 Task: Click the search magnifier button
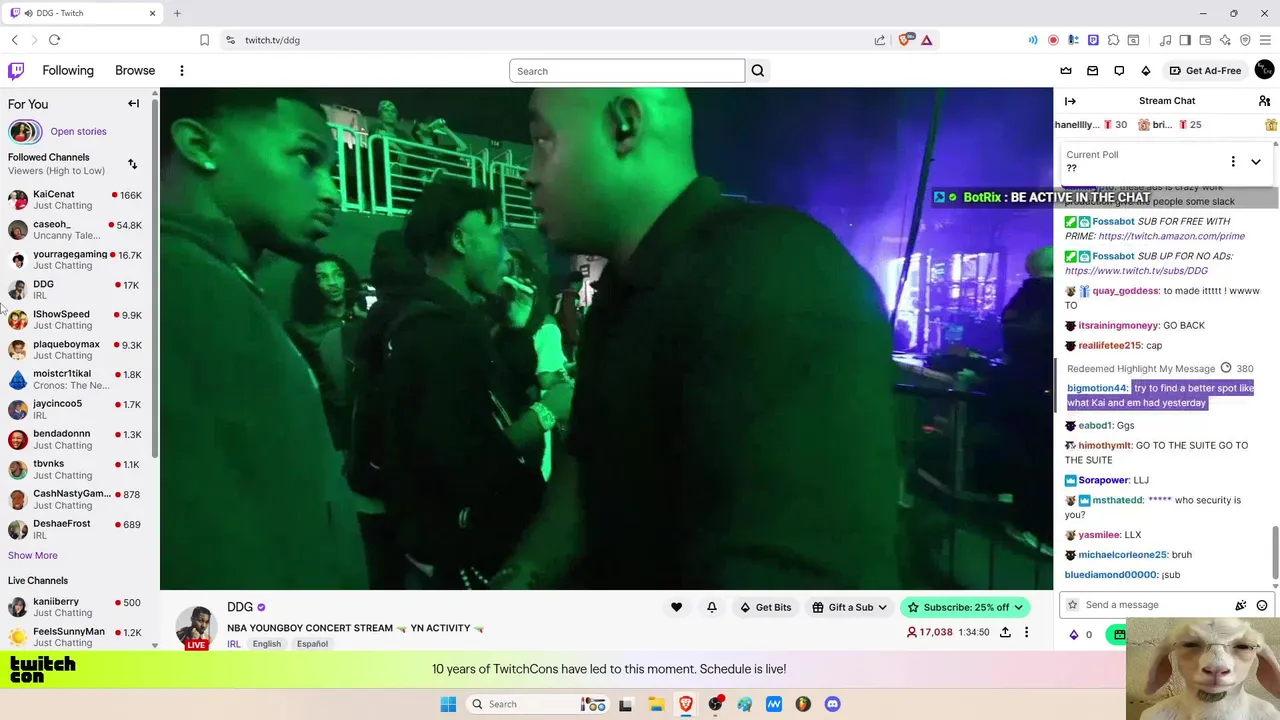pyautogui.click(x=757, y=71)
